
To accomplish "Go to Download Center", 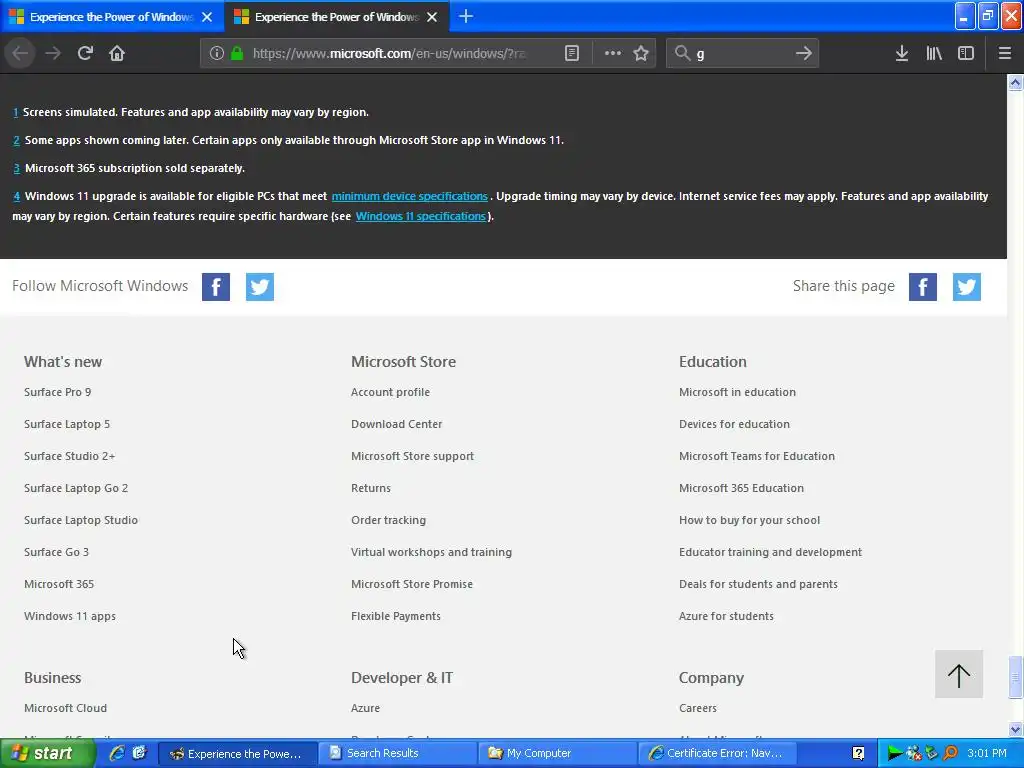I will 396,424.
